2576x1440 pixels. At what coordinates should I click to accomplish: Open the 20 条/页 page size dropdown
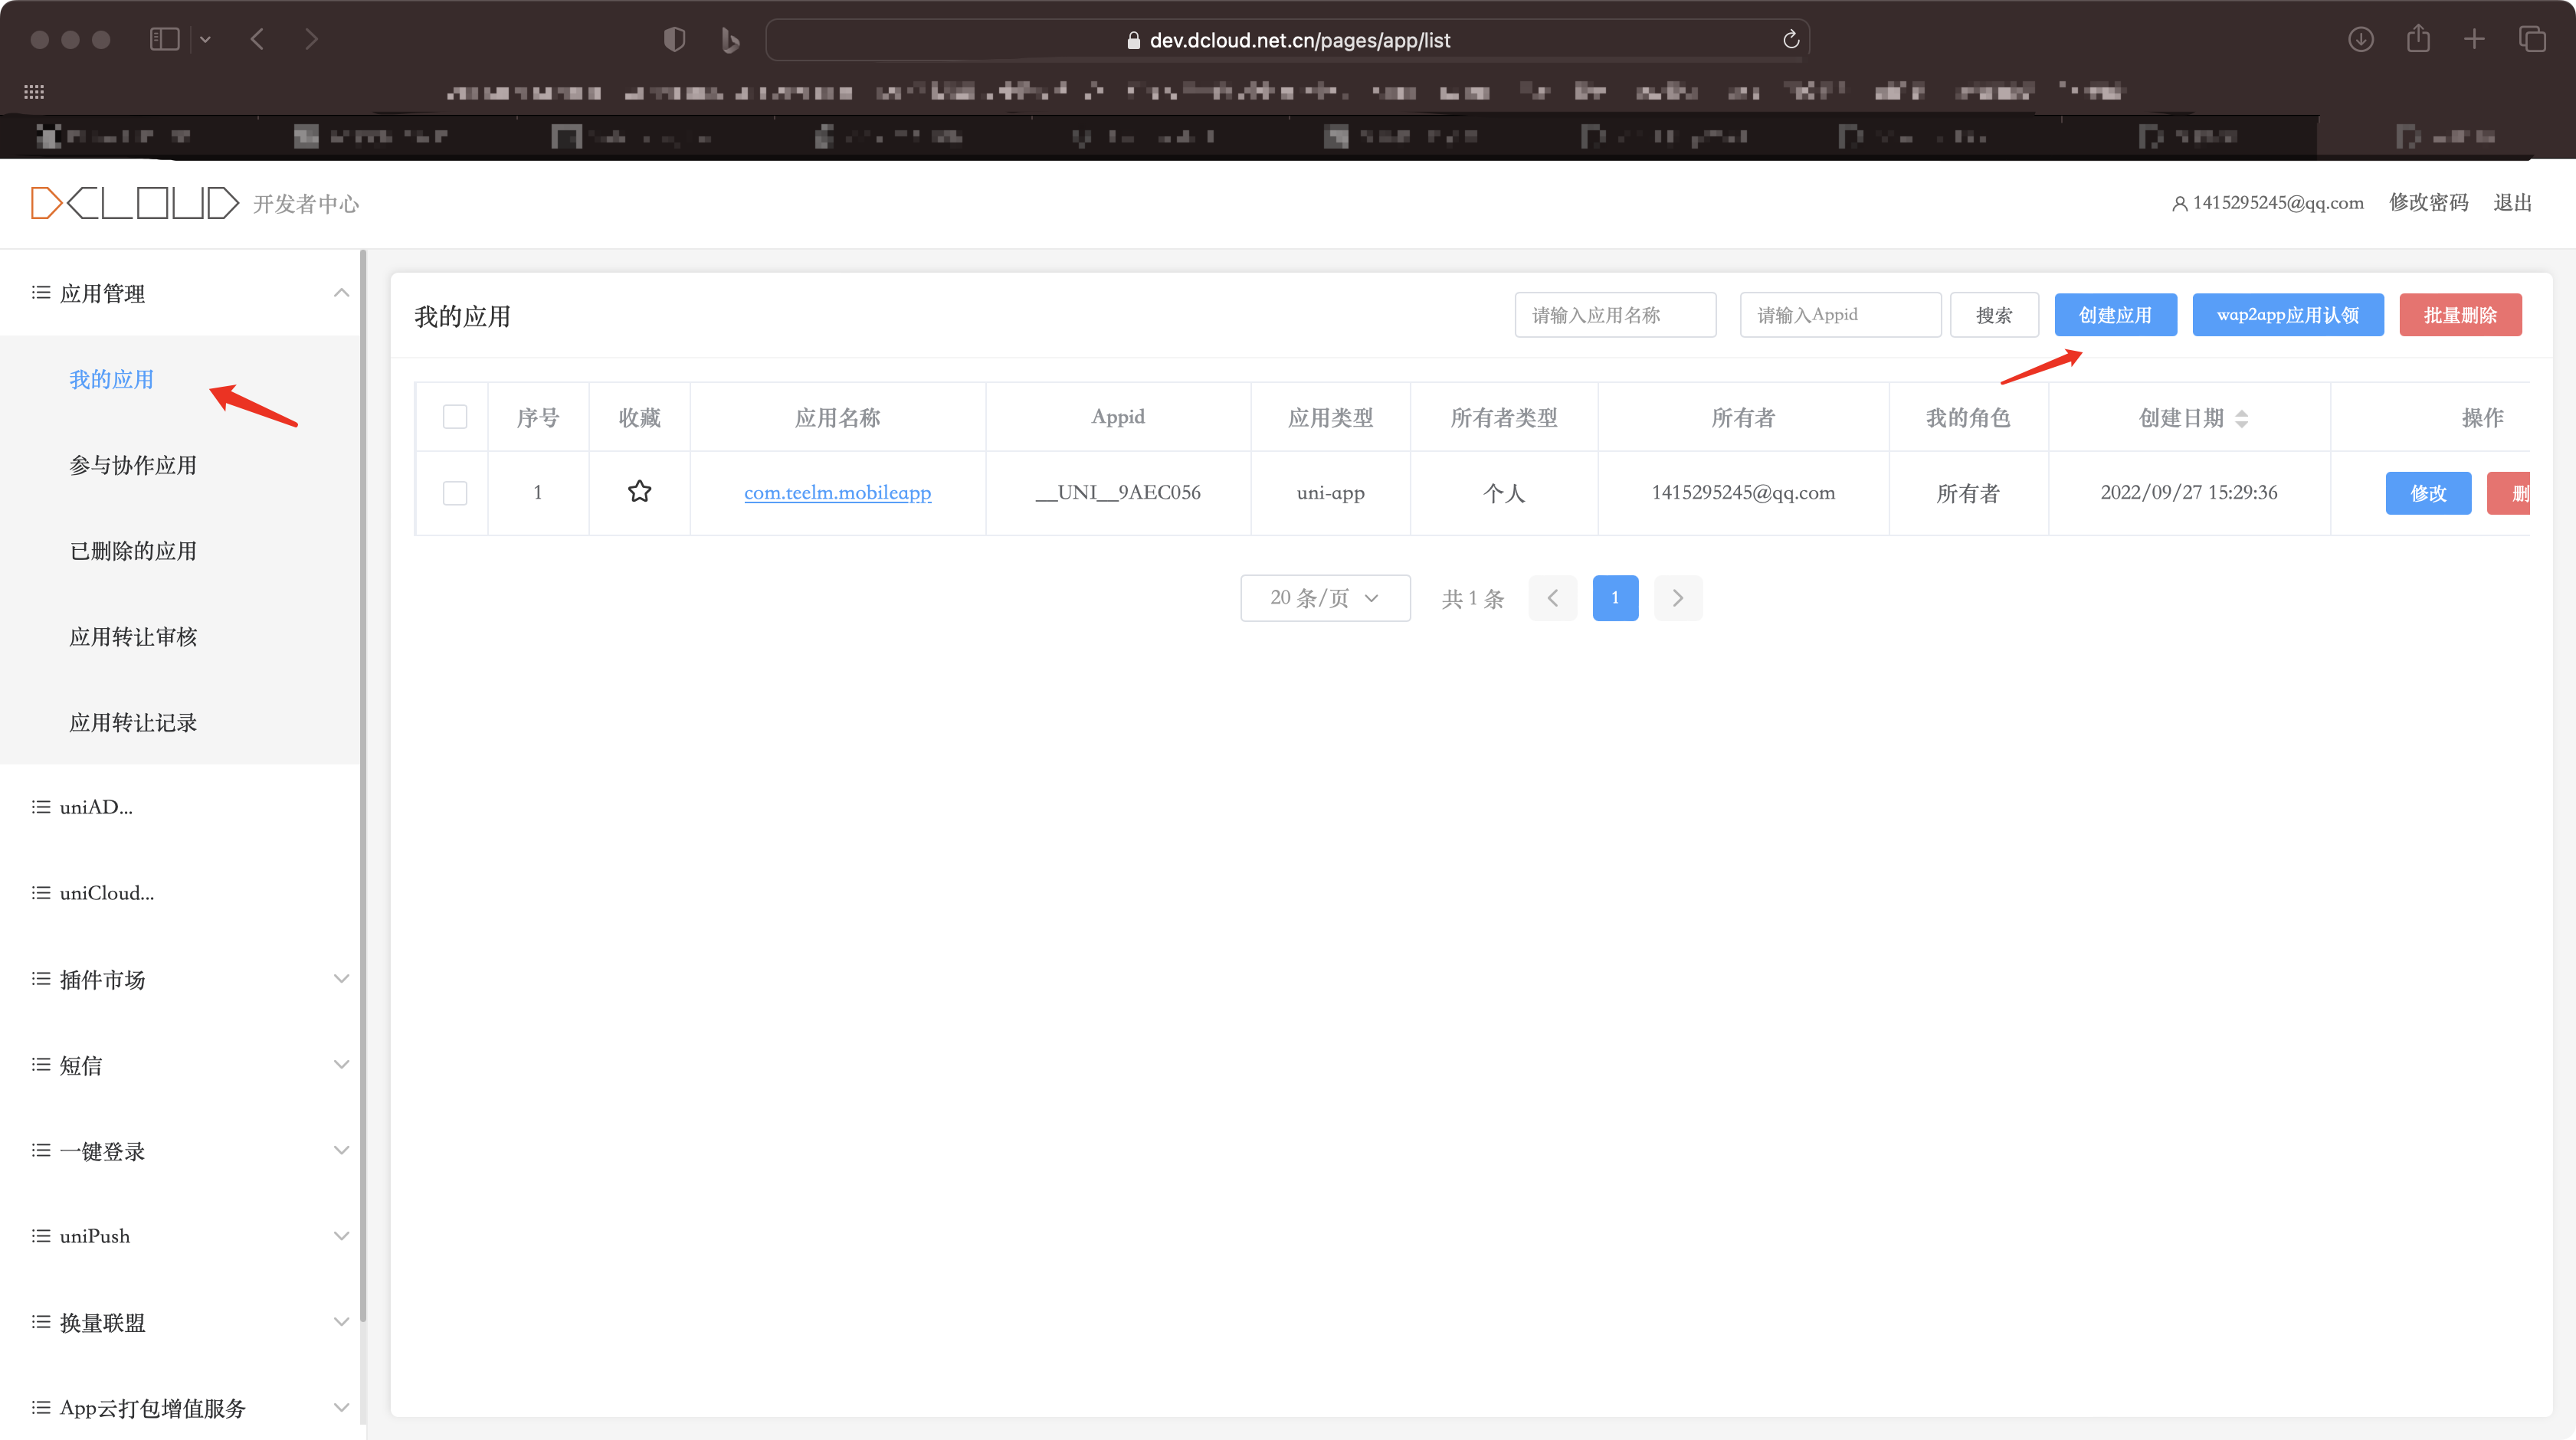(1325, 598)
